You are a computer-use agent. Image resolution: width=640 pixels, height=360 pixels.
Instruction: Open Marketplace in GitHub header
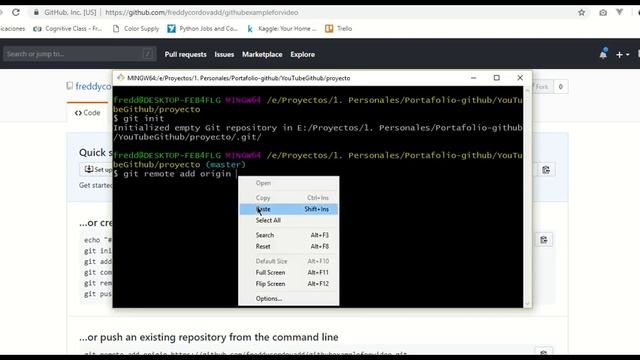pyautogui.click(x=262, y=54)
